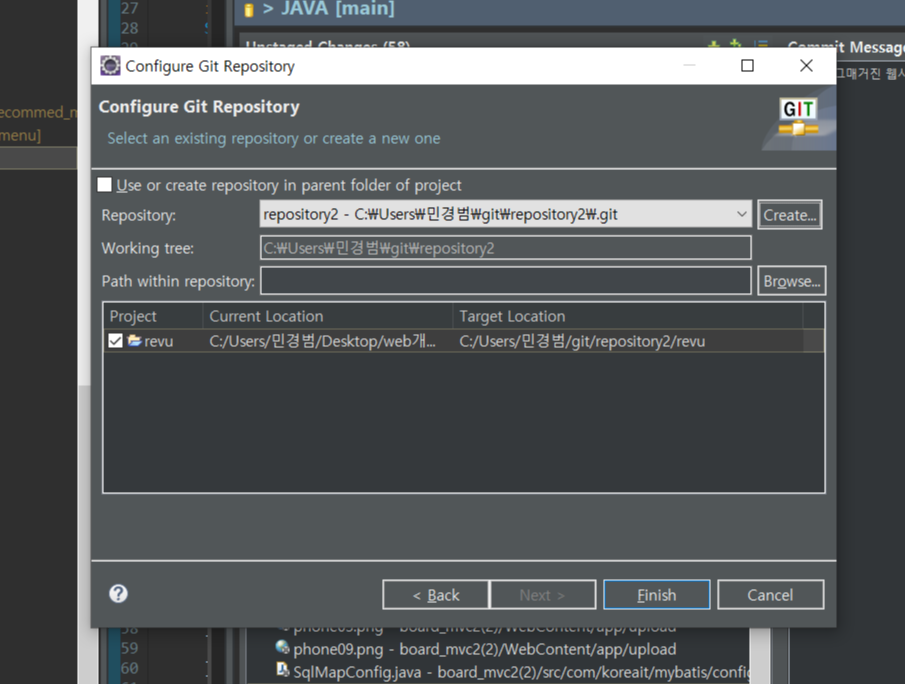The height and width of the screenshot is (684, 905).
Task: Click the Finish button
Action: 656,595
